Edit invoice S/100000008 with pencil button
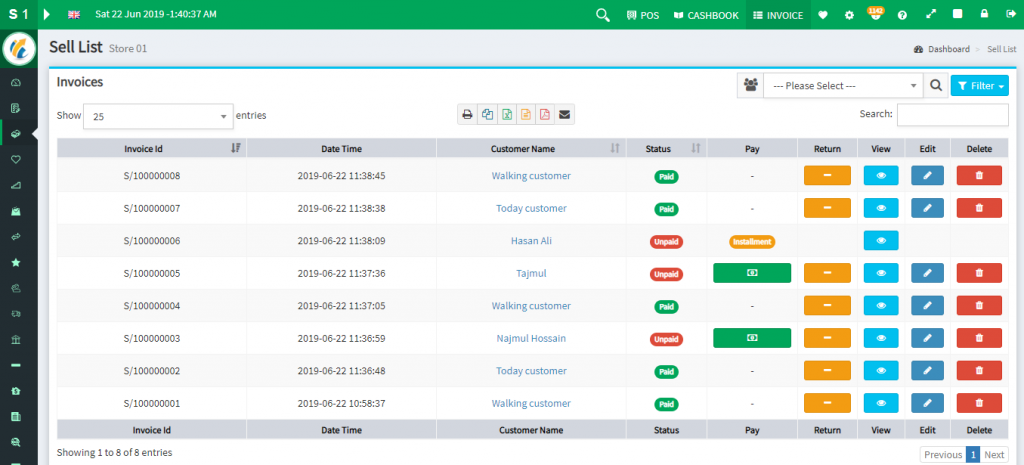The height and width of the screenshot is (465, 1024). coord(927,176)
